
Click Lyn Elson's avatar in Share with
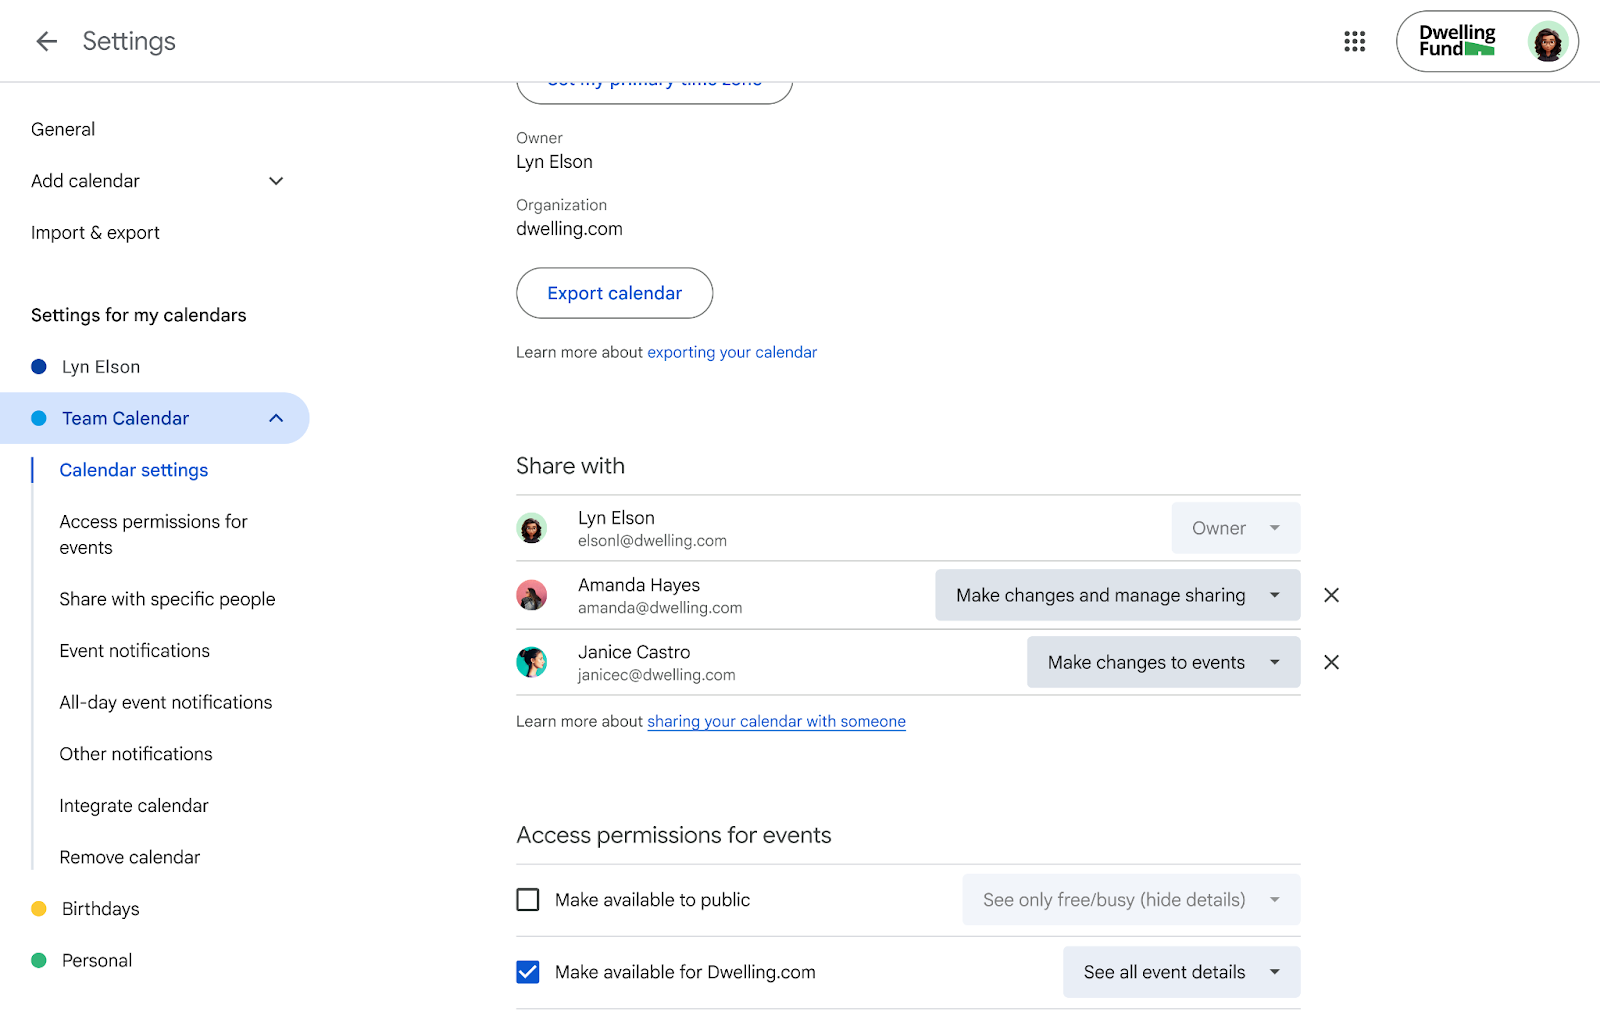tap(532, 528)
